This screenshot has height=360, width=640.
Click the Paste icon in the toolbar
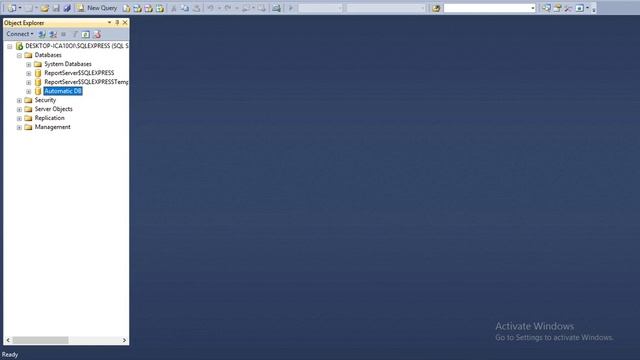(196, 8)
